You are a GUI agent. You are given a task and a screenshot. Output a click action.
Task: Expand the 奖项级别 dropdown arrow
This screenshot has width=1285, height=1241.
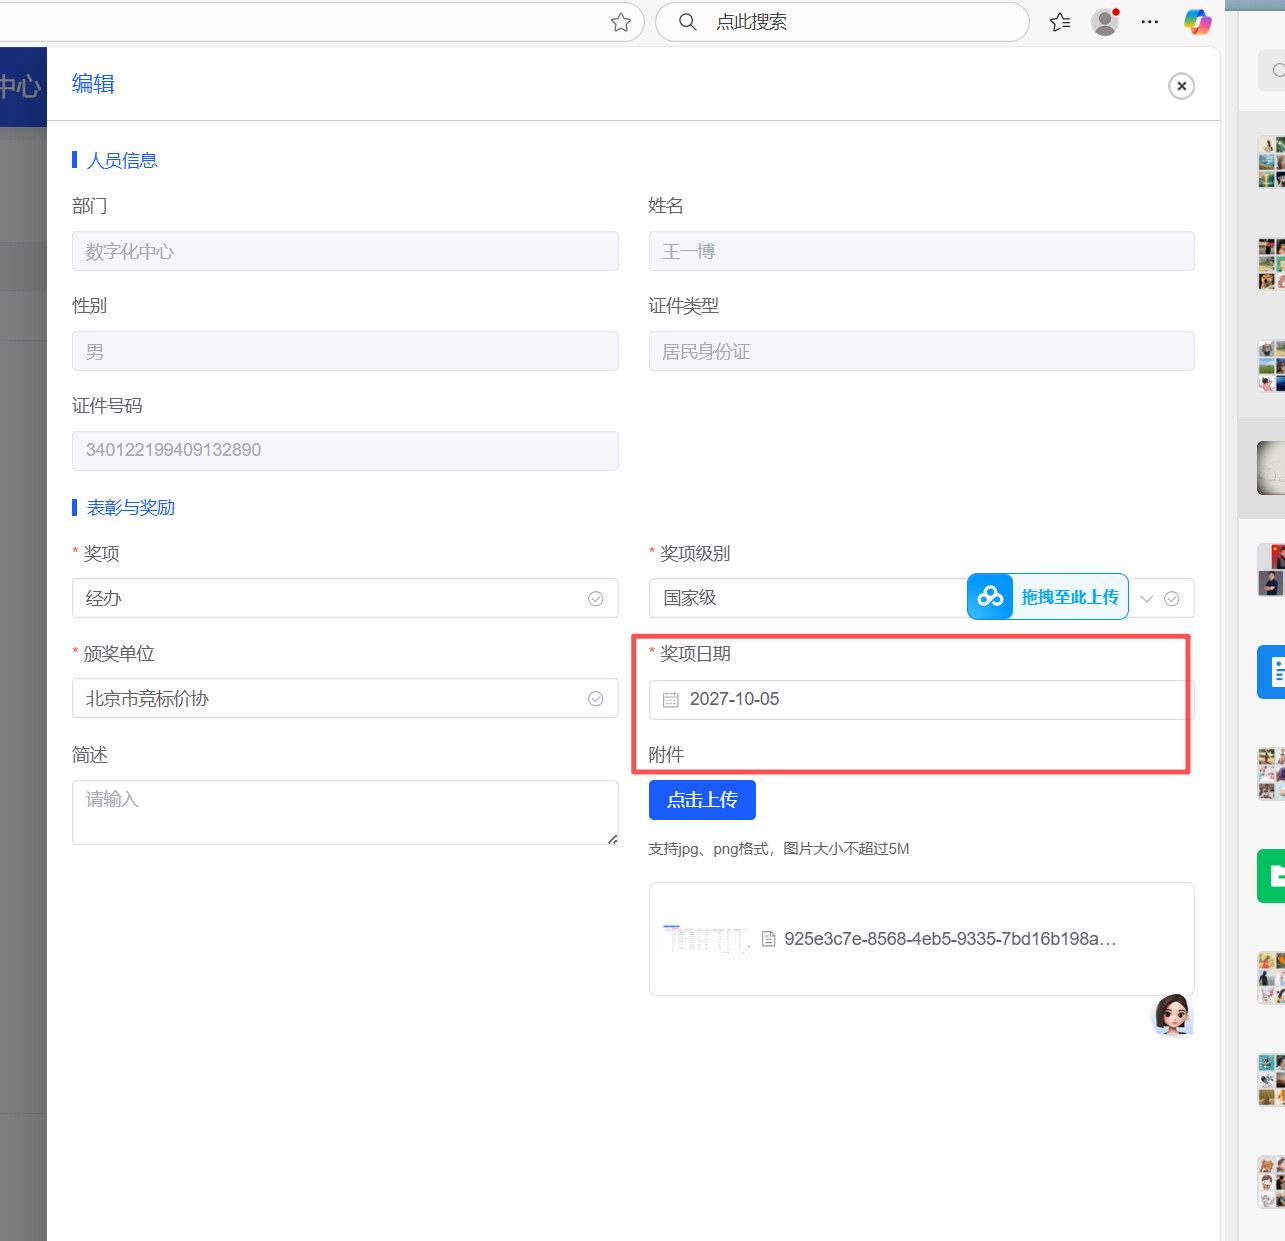[x=1147, y=599]
